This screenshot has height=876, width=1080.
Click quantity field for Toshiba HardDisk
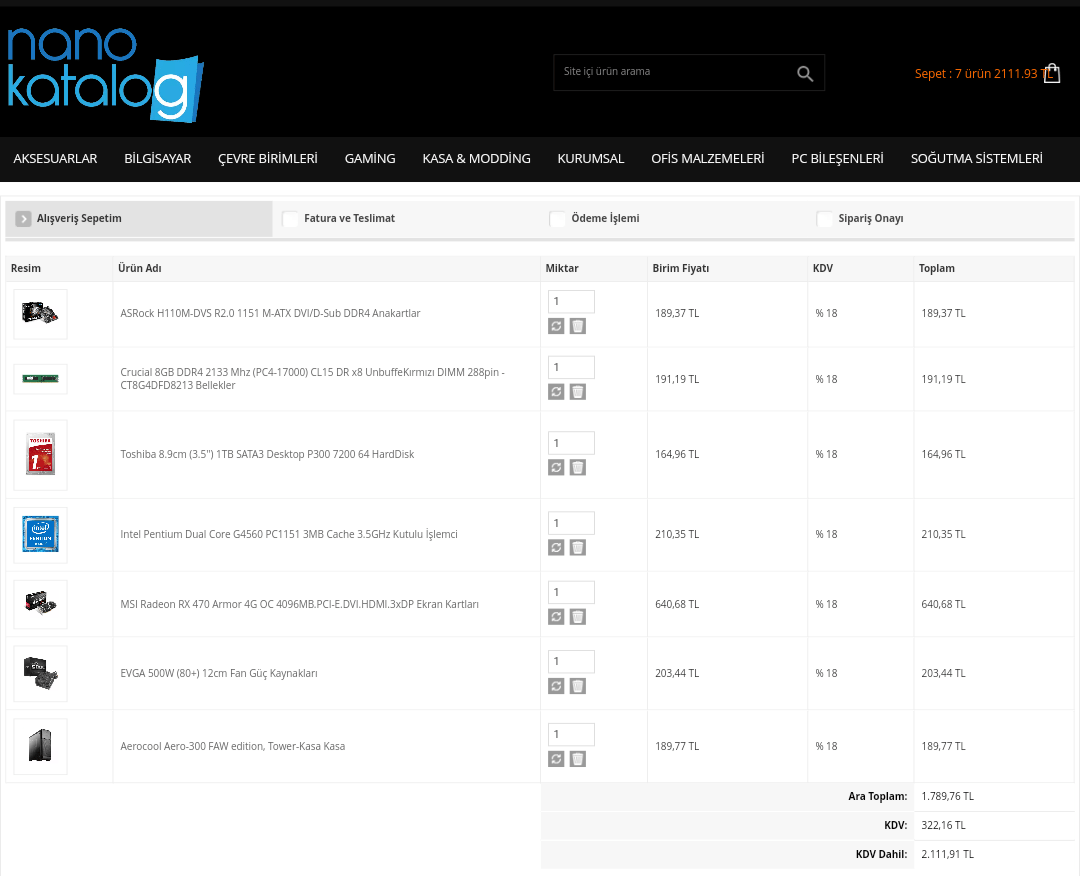pos(571,443)
